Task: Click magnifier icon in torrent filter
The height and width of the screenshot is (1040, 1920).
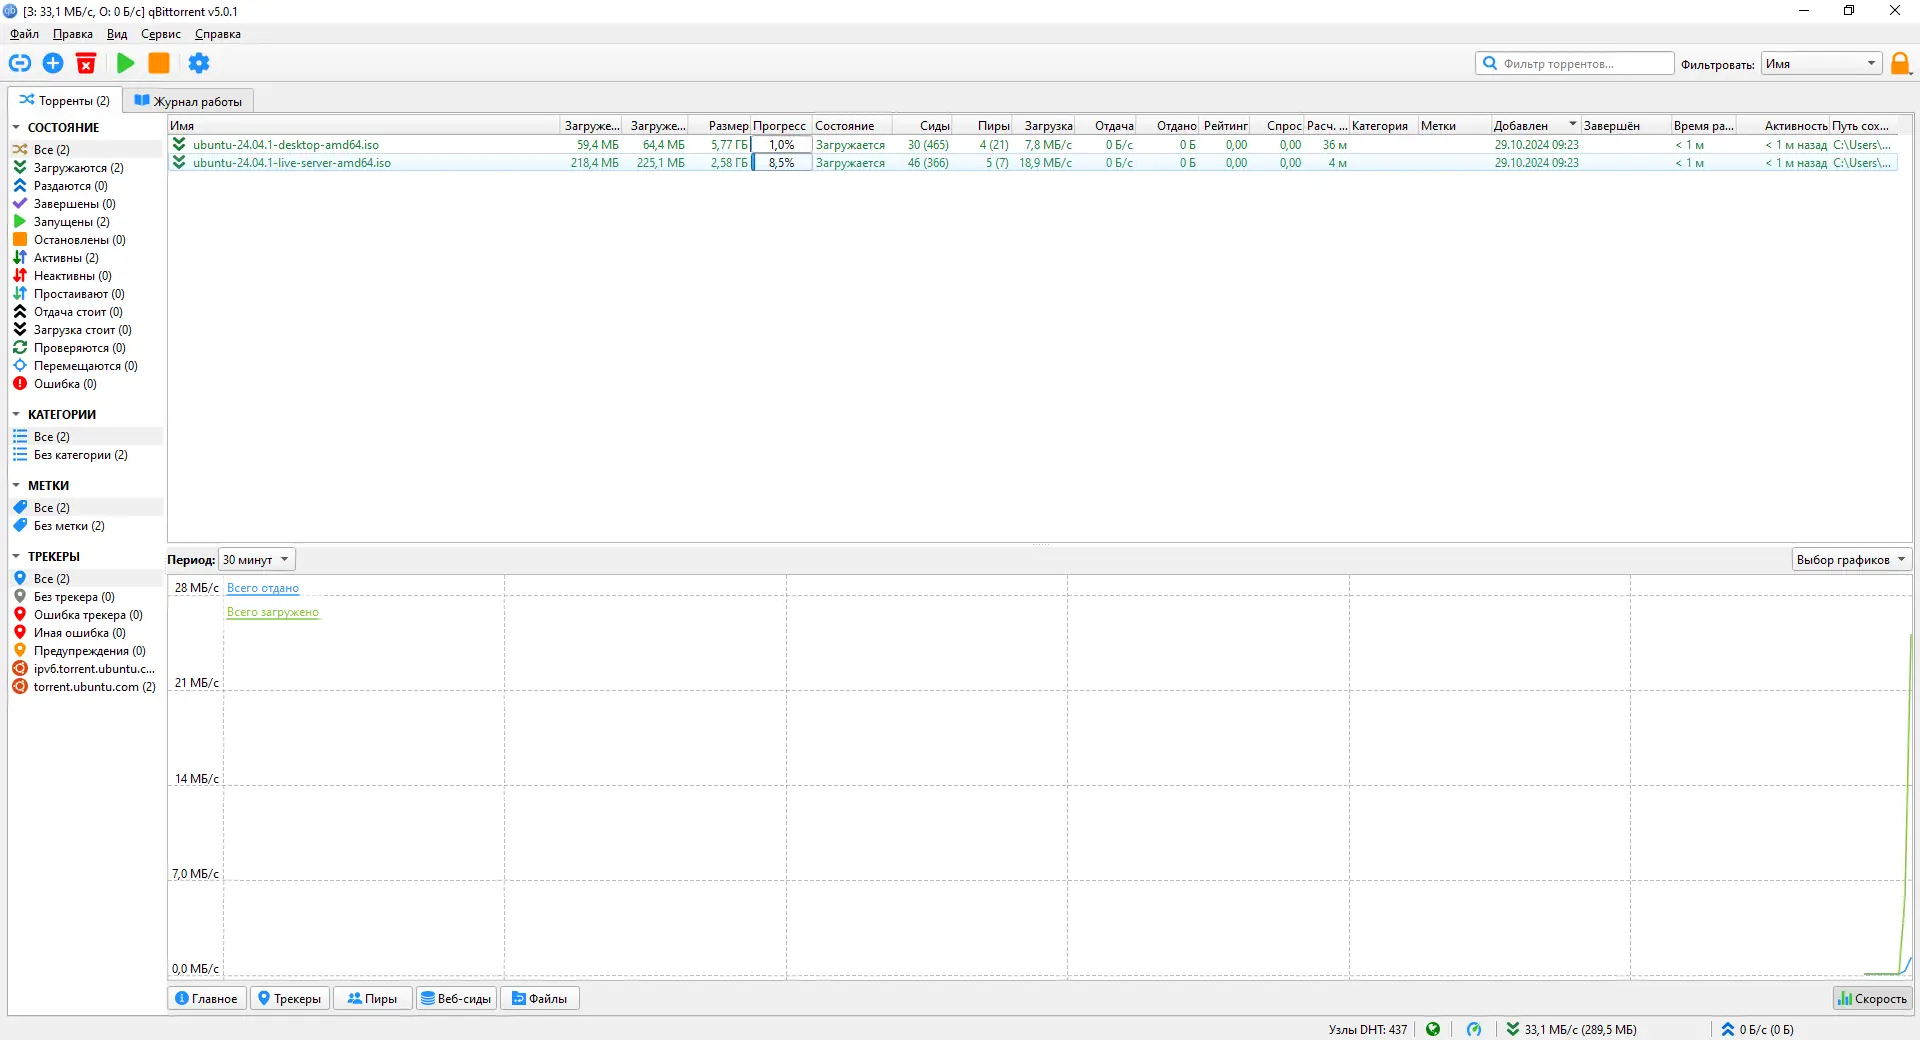Action: pyautogui.click(x=1490, y=63)
